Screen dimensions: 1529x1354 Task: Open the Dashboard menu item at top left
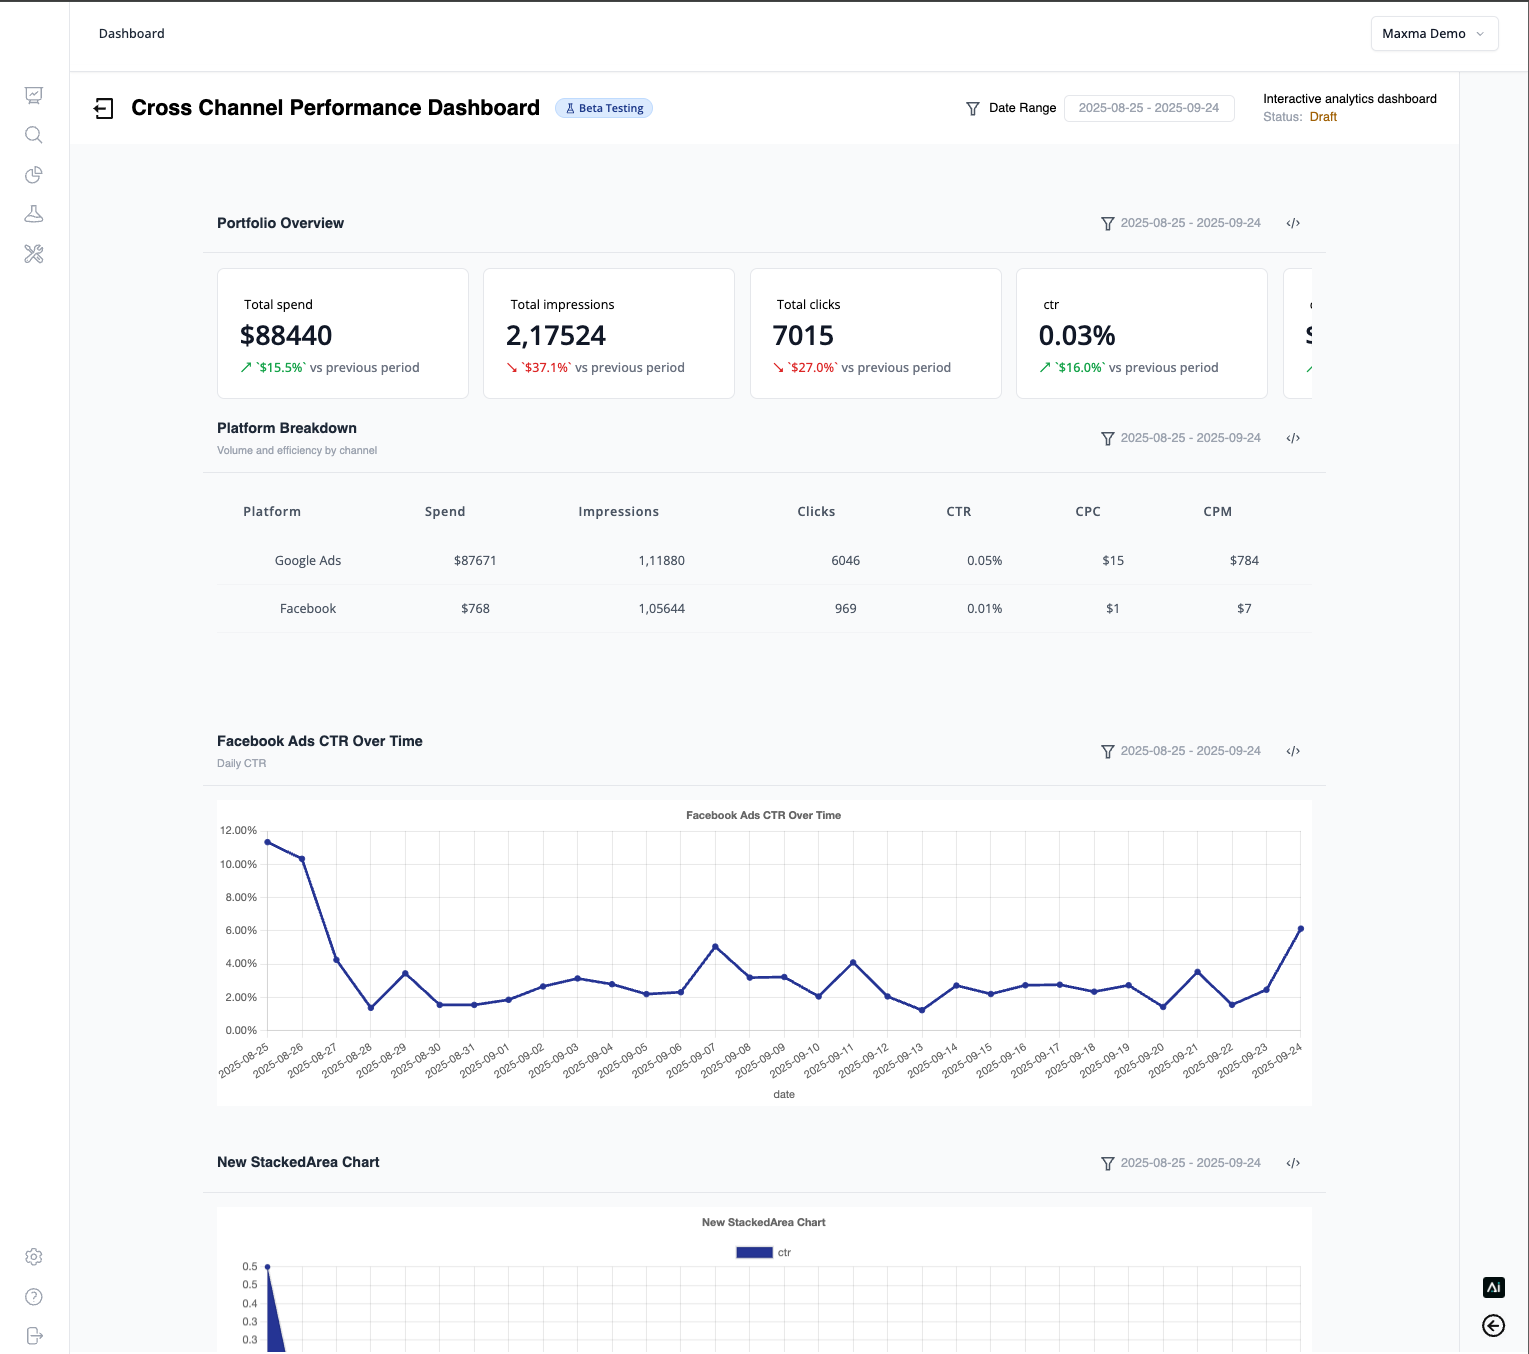click(x=131, y=33)
